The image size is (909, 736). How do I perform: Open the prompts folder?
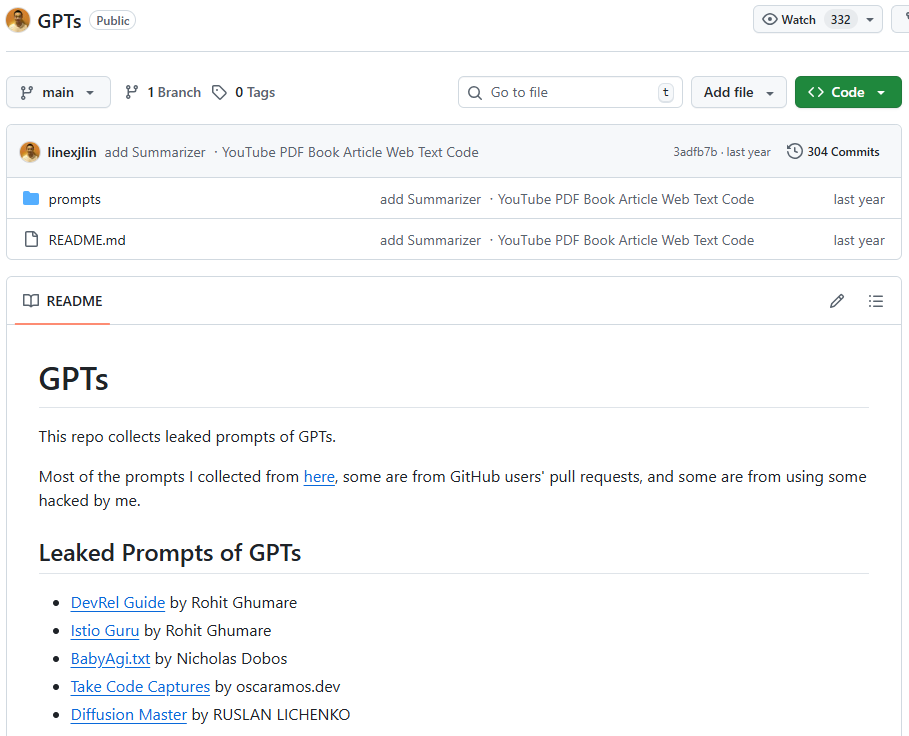coord(74,199)
